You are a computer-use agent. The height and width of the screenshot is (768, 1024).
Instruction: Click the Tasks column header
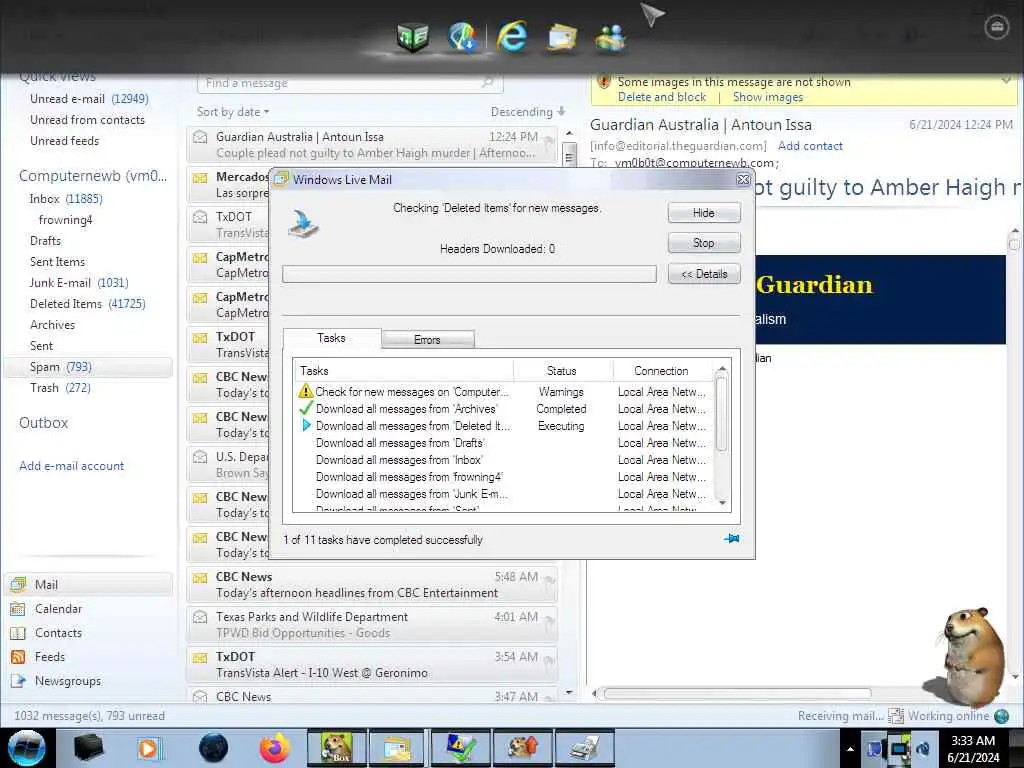coord(404,370)
